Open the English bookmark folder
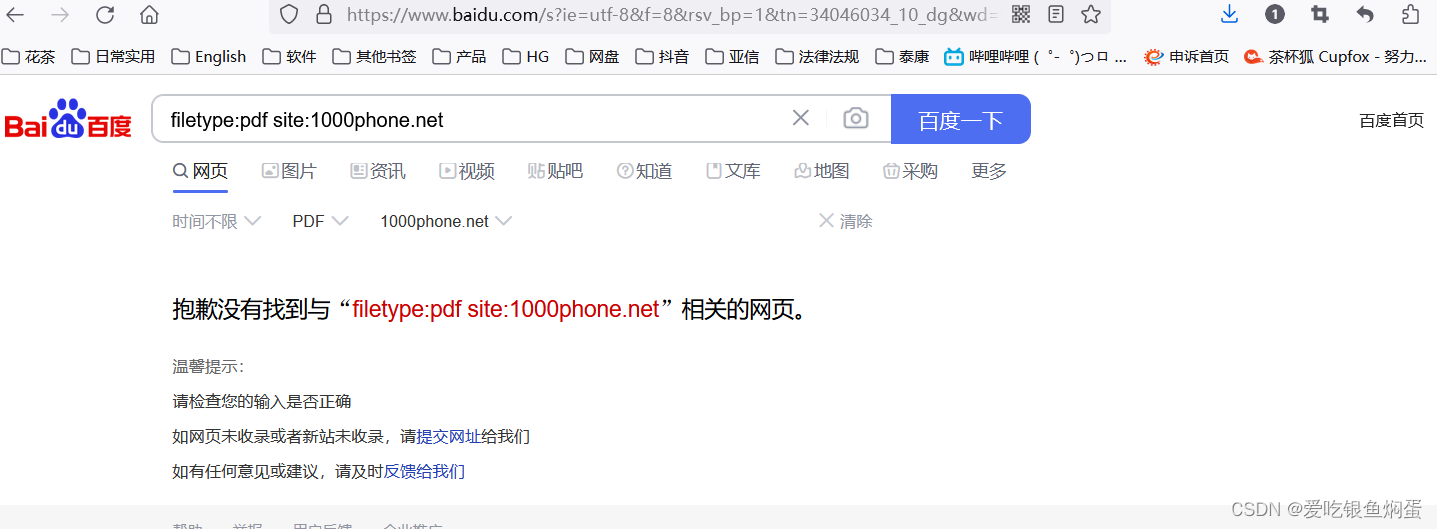Image resolution: width=1437 pixels, height=529 pixels. 208,56
